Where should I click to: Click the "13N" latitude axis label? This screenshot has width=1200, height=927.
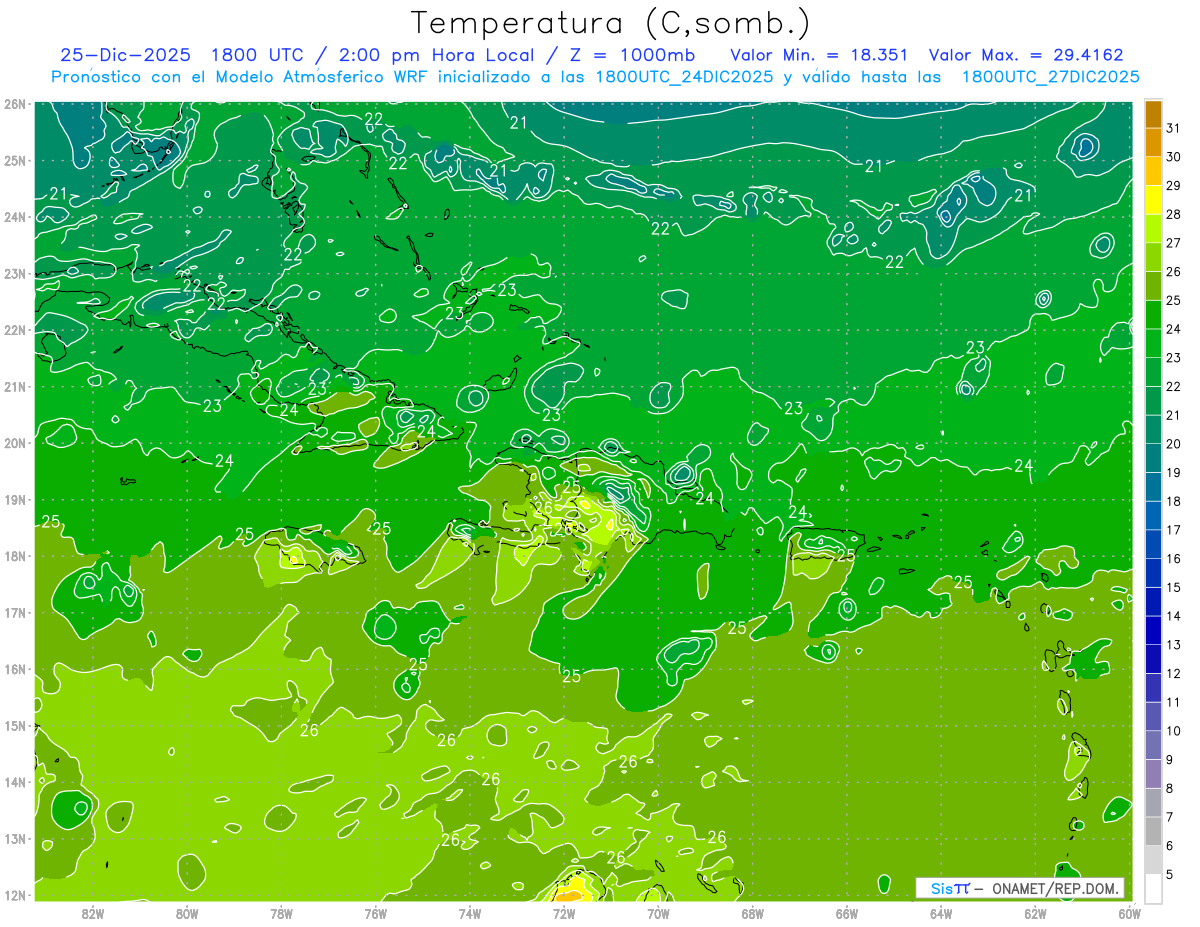coord(14,839)
